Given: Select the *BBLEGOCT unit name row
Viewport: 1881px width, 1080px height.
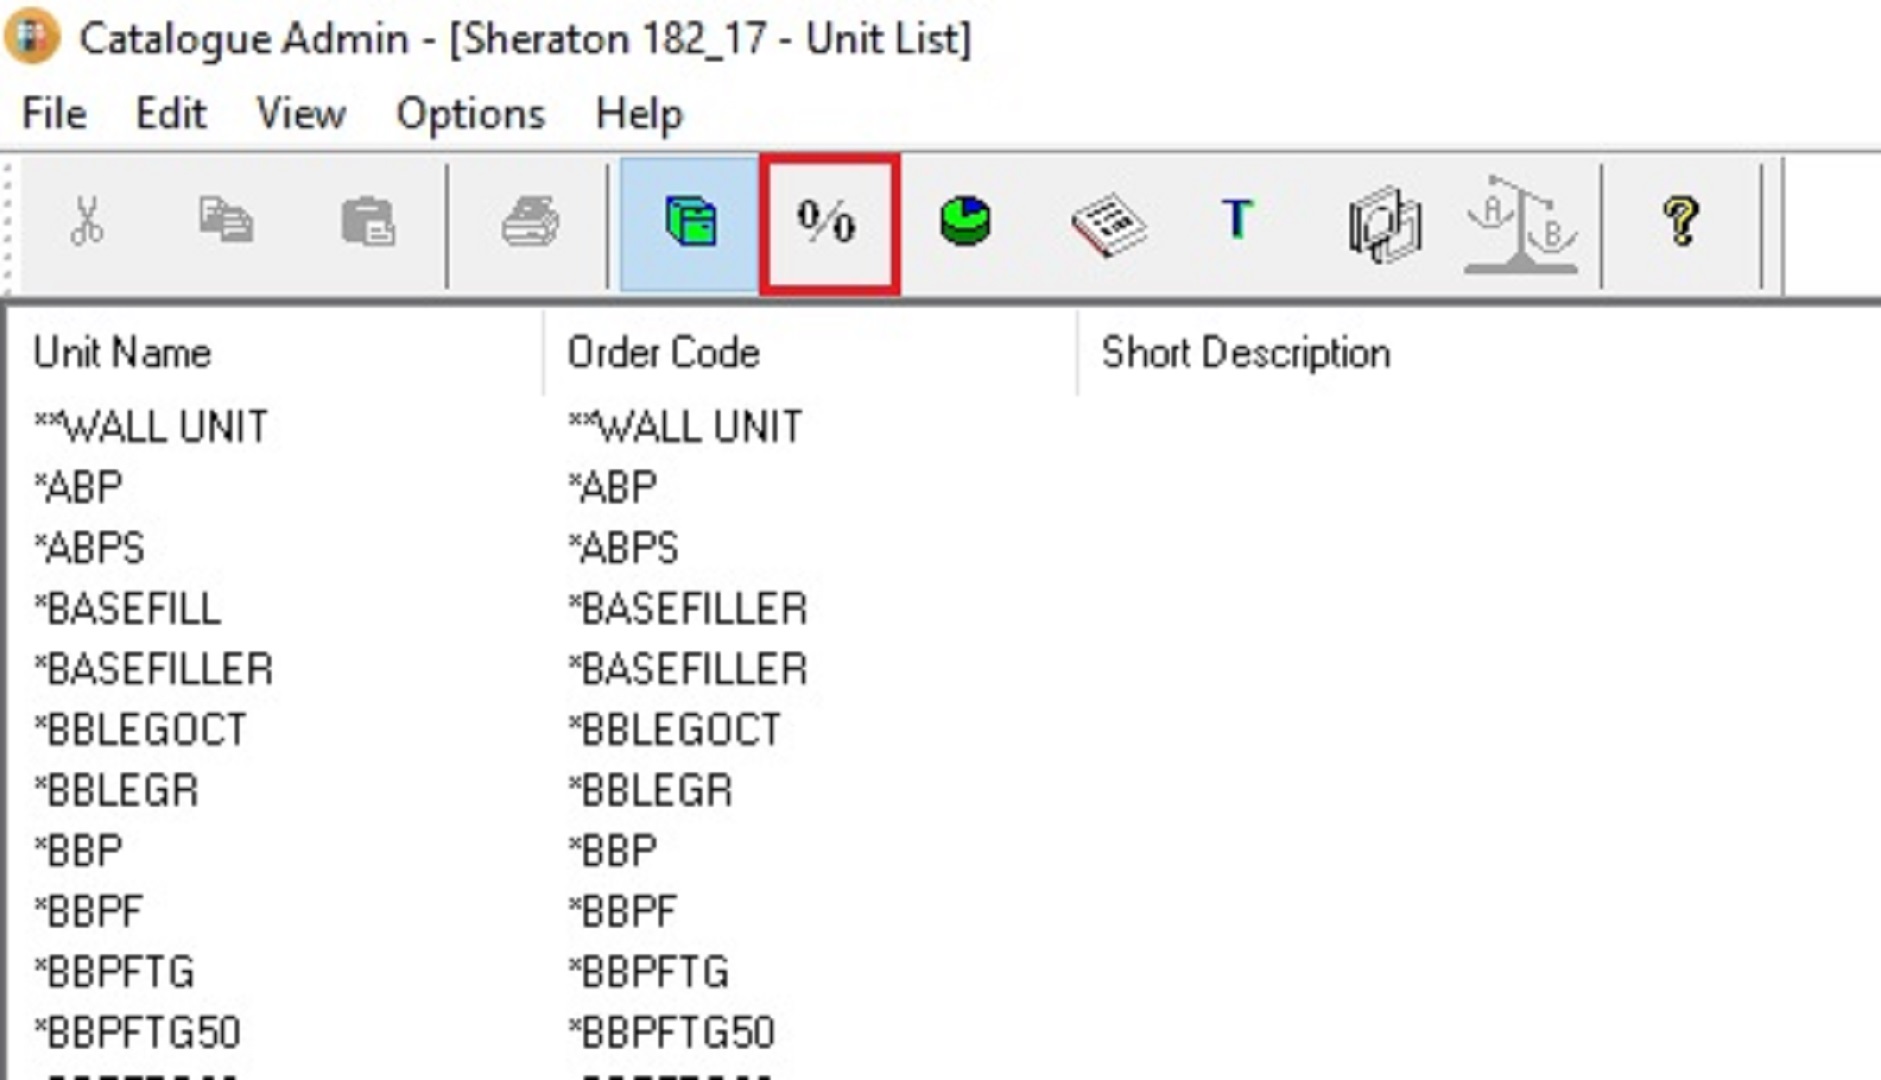Looking at the screenshot, I should [140, 730].
